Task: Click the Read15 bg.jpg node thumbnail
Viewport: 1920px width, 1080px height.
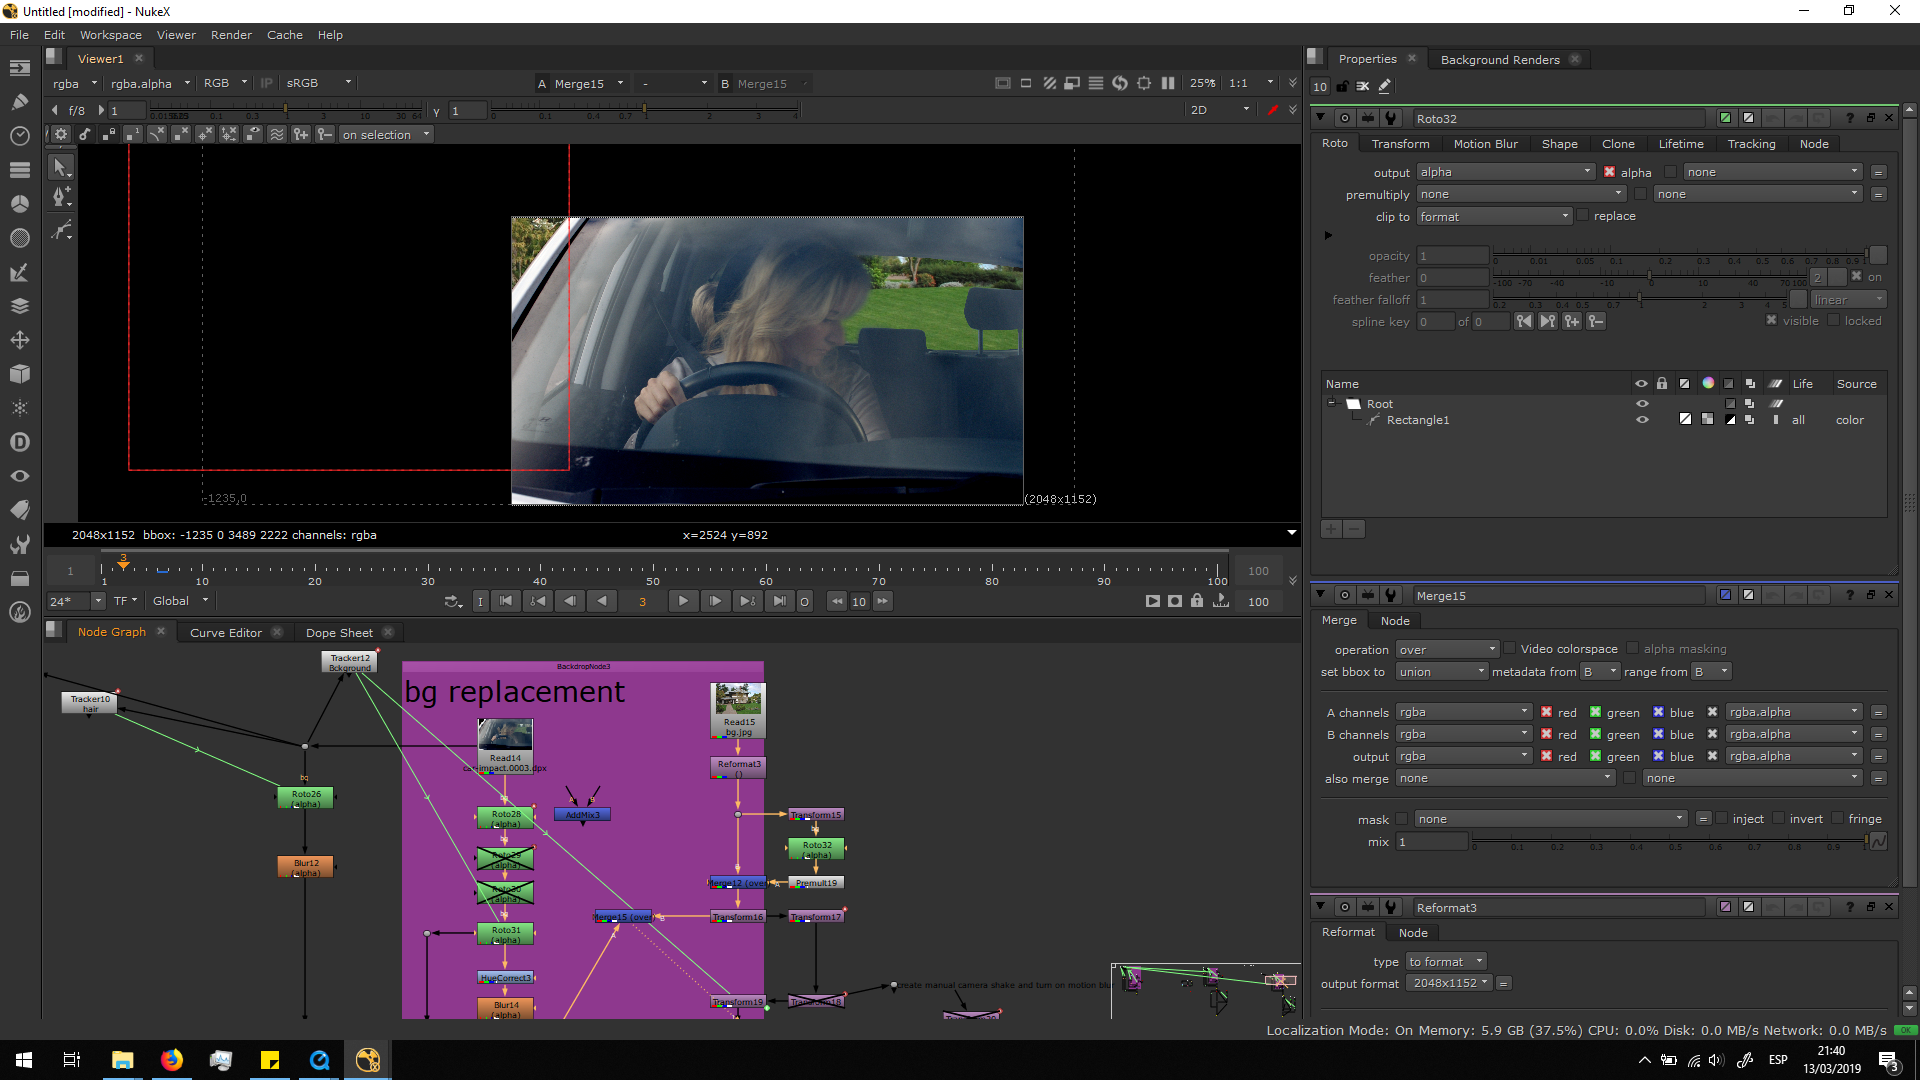Action: (738, 699)
